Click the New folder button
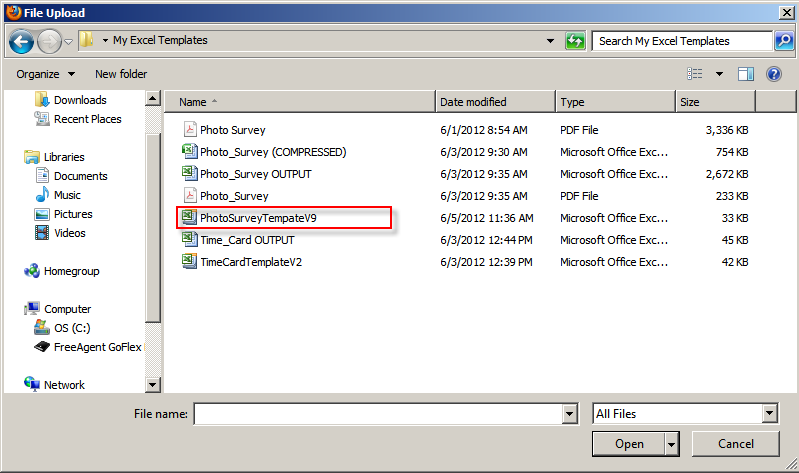Image resolution: width=799 pixels, height=473 pixels. point(121,74)
